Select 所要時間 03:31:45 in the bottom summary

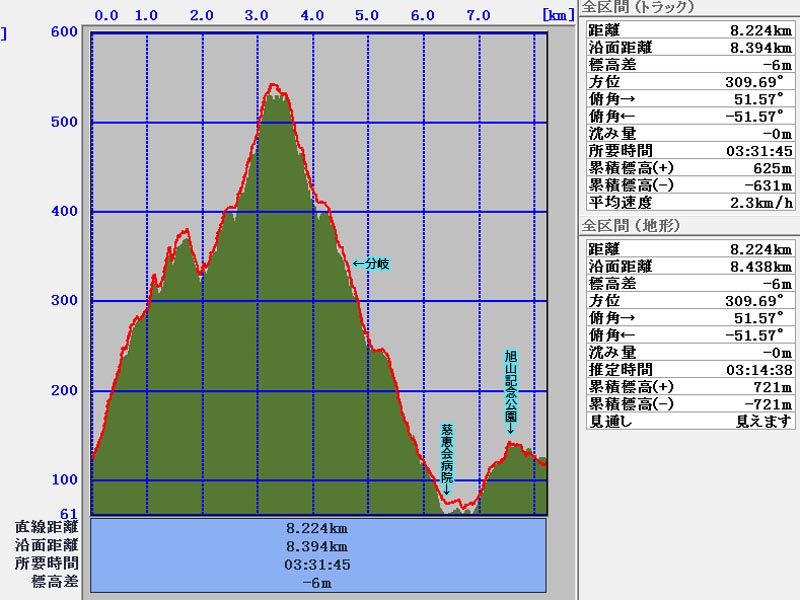318,564
